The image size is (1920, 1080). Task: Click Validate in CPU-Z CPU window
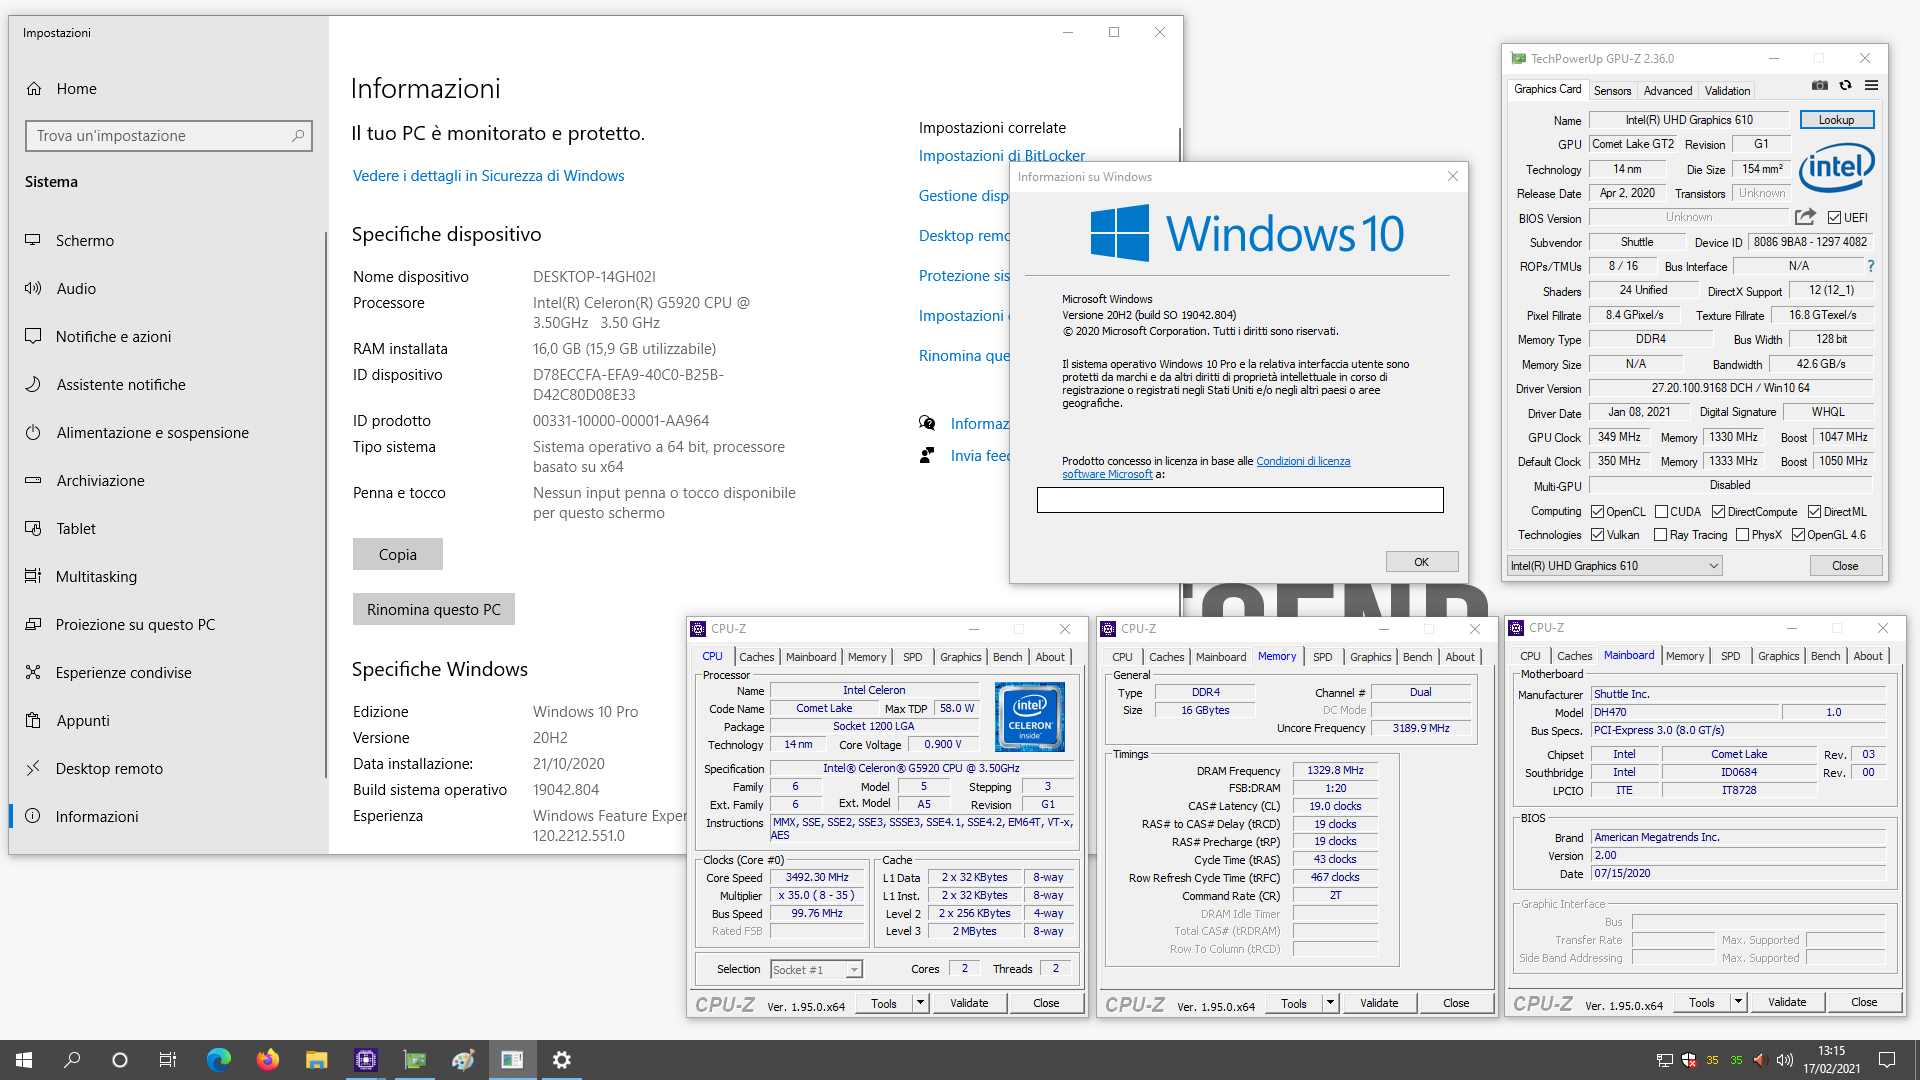(x=969, y=1003)
